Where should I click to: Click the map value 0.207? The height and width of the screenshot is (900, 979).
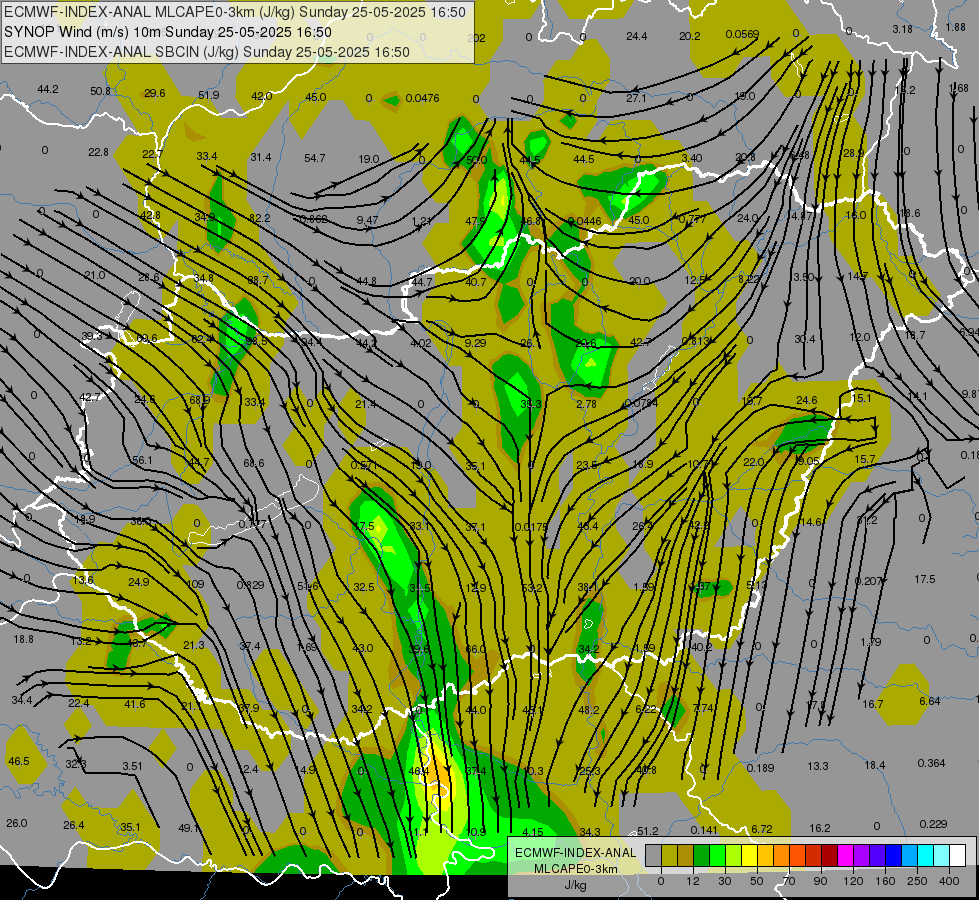pos(868,581)
